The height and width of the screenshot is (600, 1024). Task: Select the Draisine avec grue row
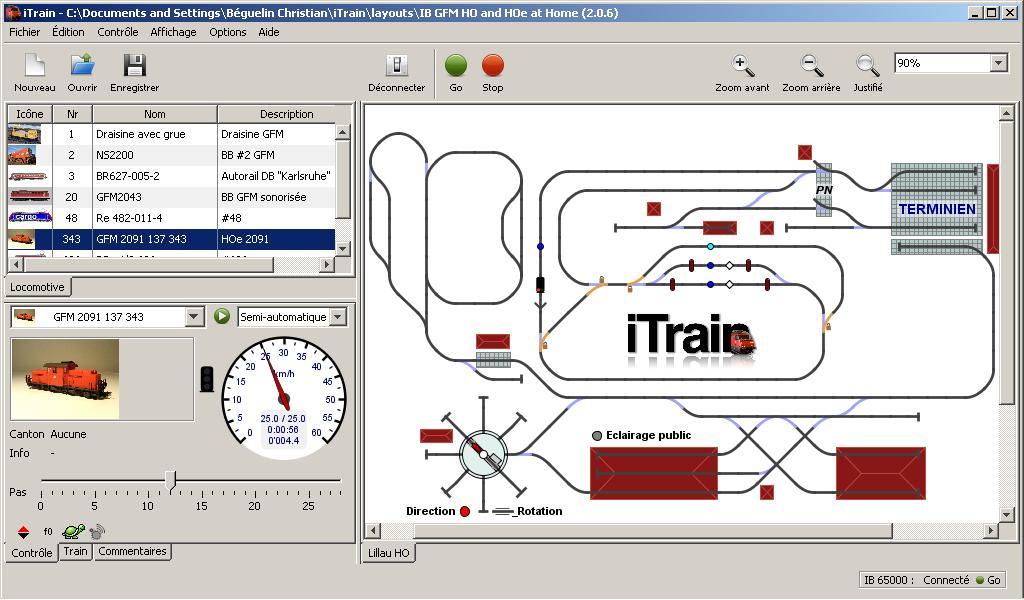(172, 134)
